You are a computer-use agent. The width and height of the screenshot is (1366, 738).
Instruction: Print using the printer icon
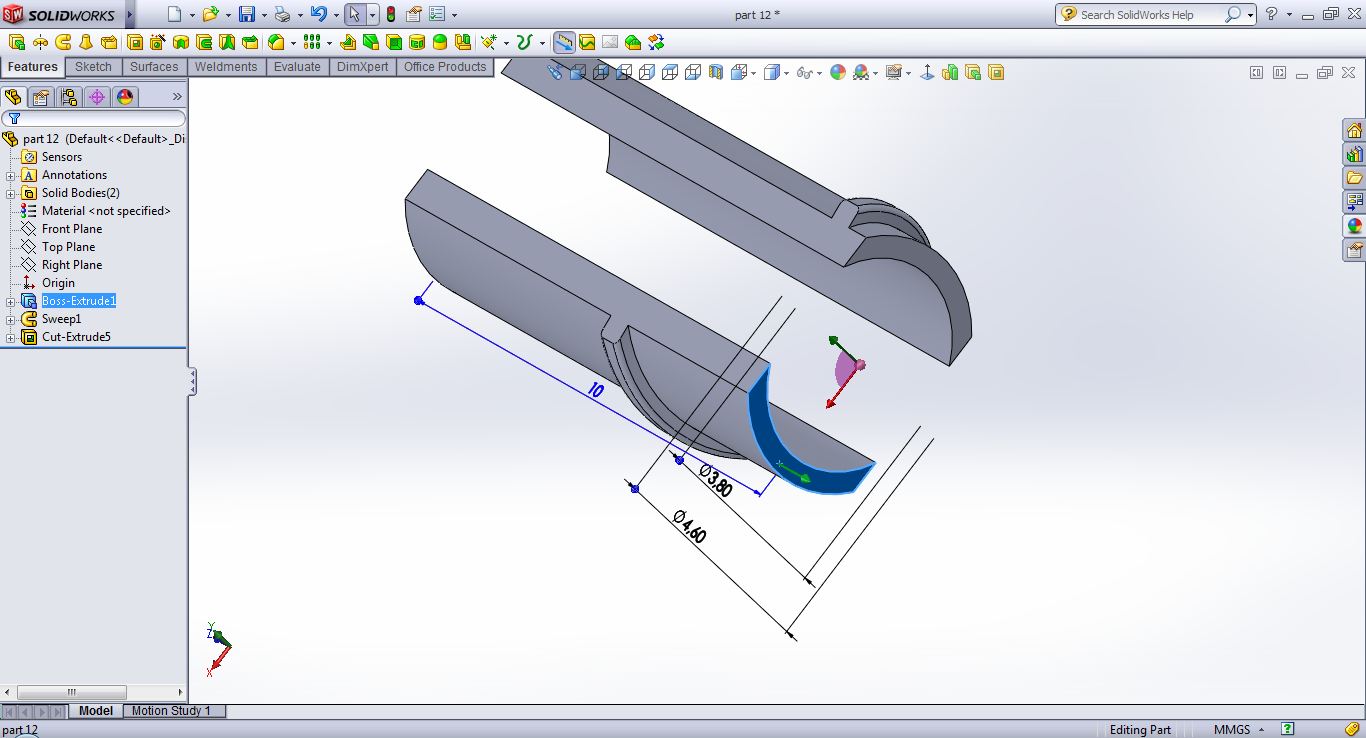[x=282, y=14]
